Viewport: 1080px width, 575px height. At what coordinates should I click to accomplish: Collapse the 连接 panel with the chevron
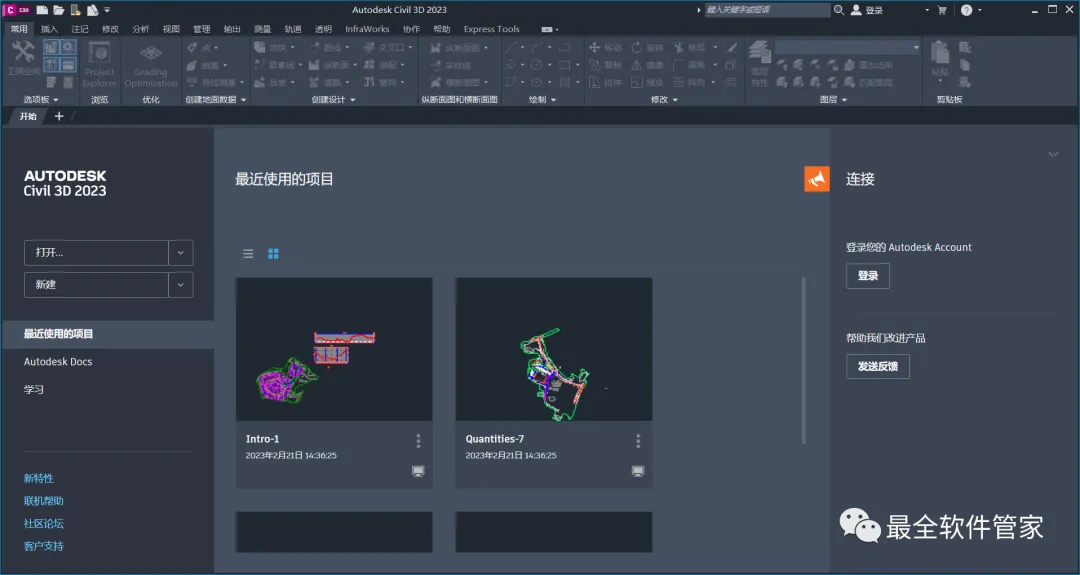tap(1053, 154)
